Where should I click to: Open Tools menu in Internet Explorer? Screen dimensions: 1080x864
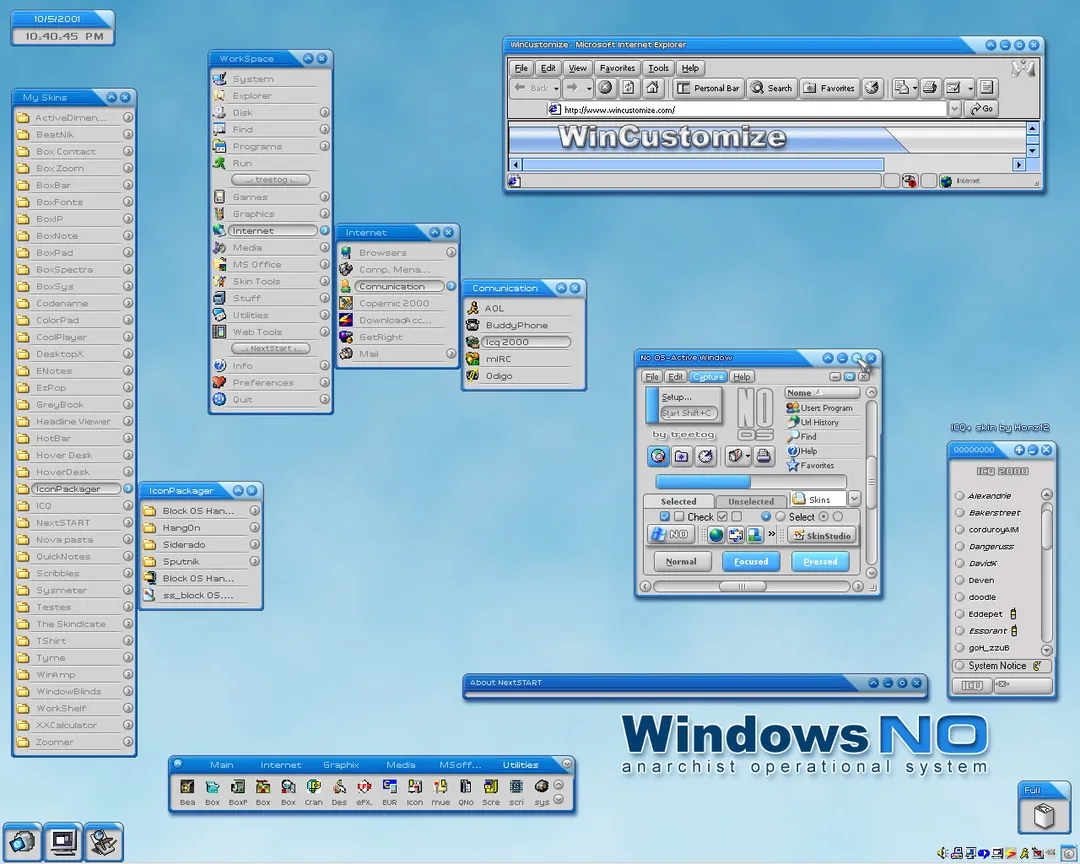(658, 68)
